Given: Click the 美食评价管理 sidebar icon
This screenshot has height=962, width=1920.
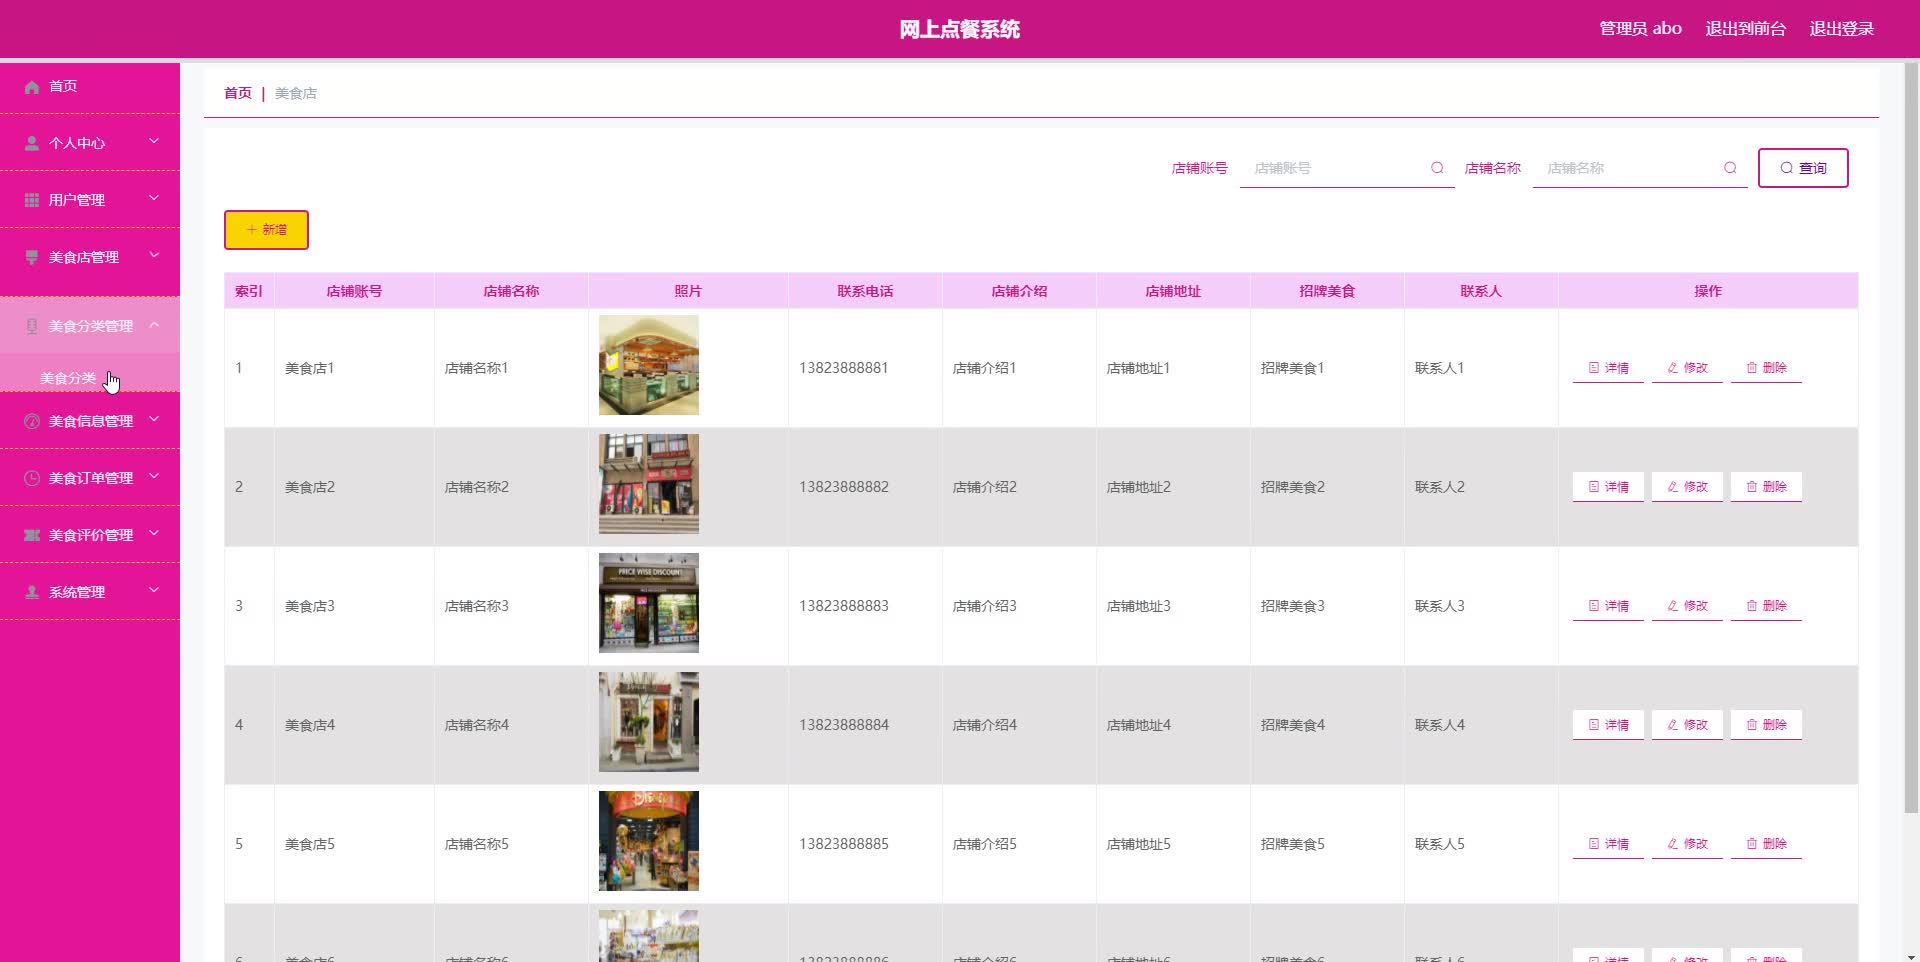Looking at the screenshot, I should coord(32,535).
